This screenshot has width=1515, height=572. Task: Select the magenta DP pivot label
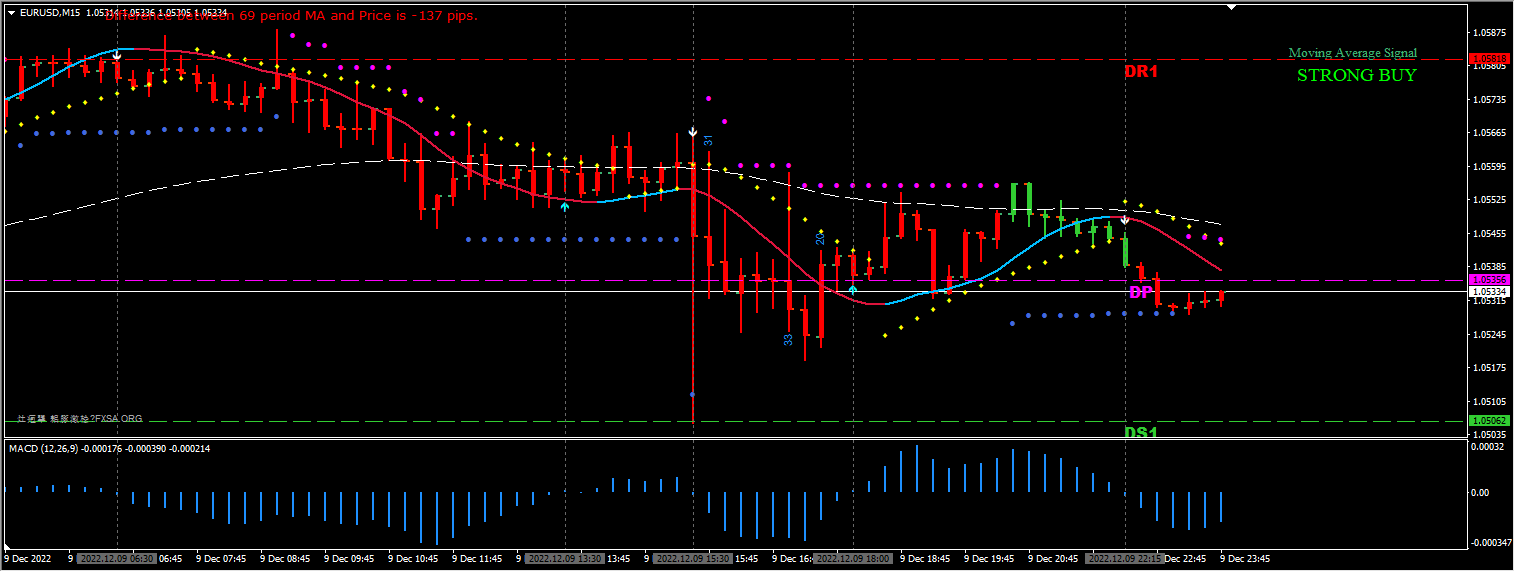coord(1139,292)
